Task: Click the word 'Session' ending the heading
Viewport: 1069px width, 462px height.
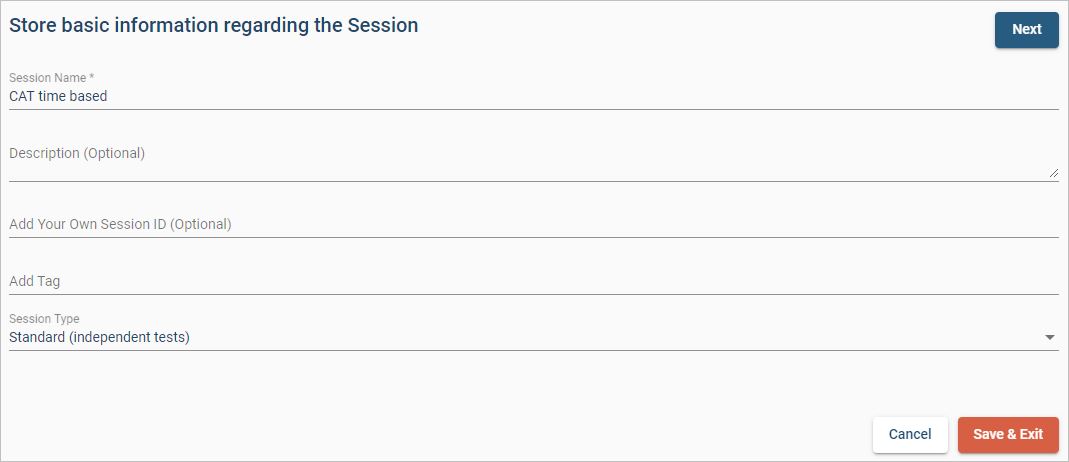Action: [383, 26]
